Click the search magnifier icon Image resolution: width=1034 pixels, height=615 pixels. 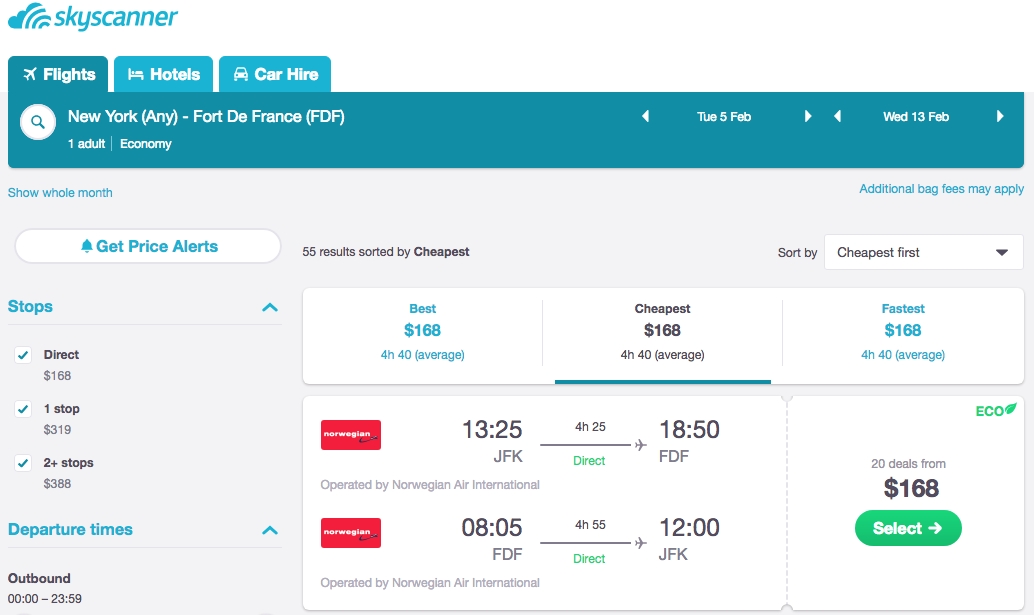[37, 123]
